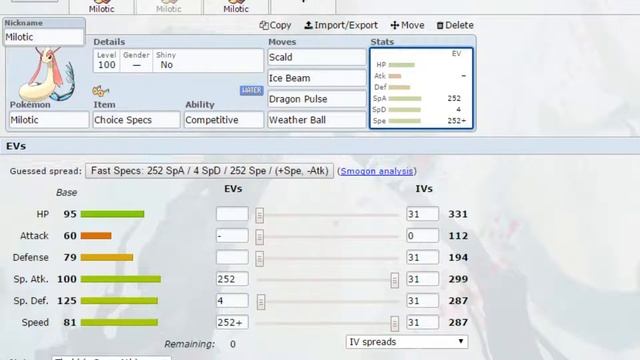The width and height of the screenshot is (640, 360).
Task: Click the HP total stat 331
Action: [458, 214]
